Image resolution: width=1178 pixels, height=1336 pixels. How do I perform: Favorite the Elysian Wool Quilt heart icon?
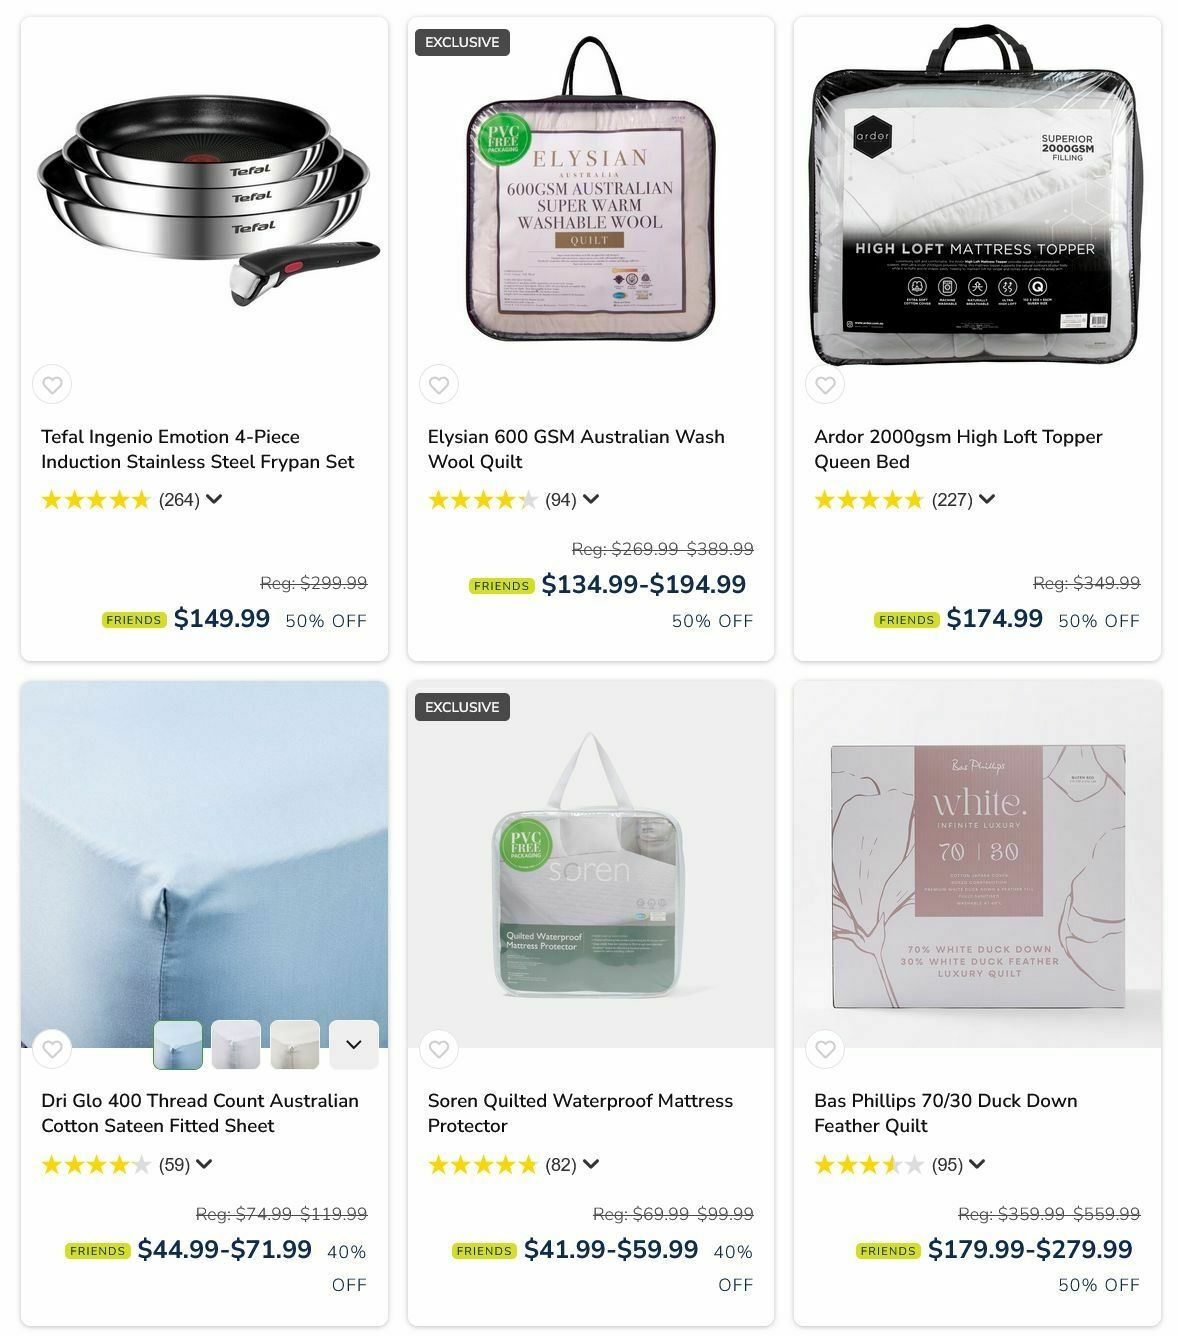pos(439,385)
